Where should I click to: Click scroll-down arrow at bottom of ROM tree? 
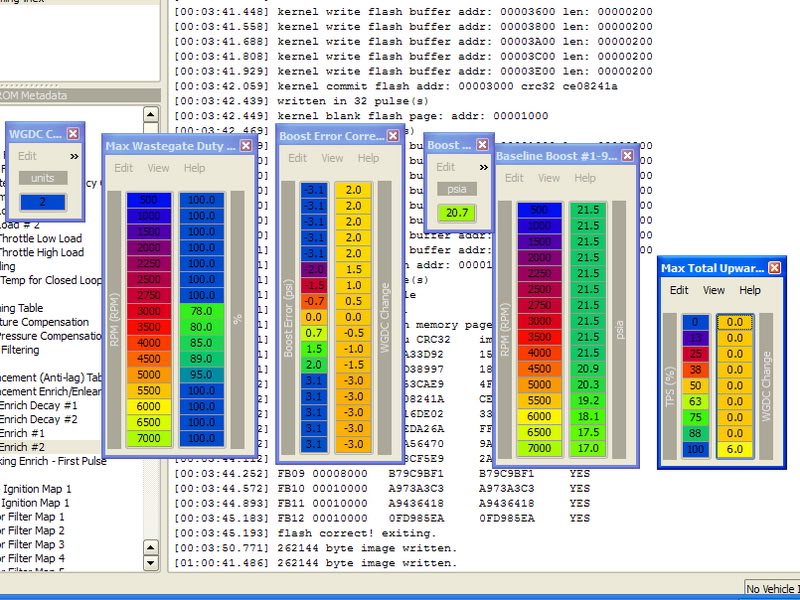click(x=151, y=563)
